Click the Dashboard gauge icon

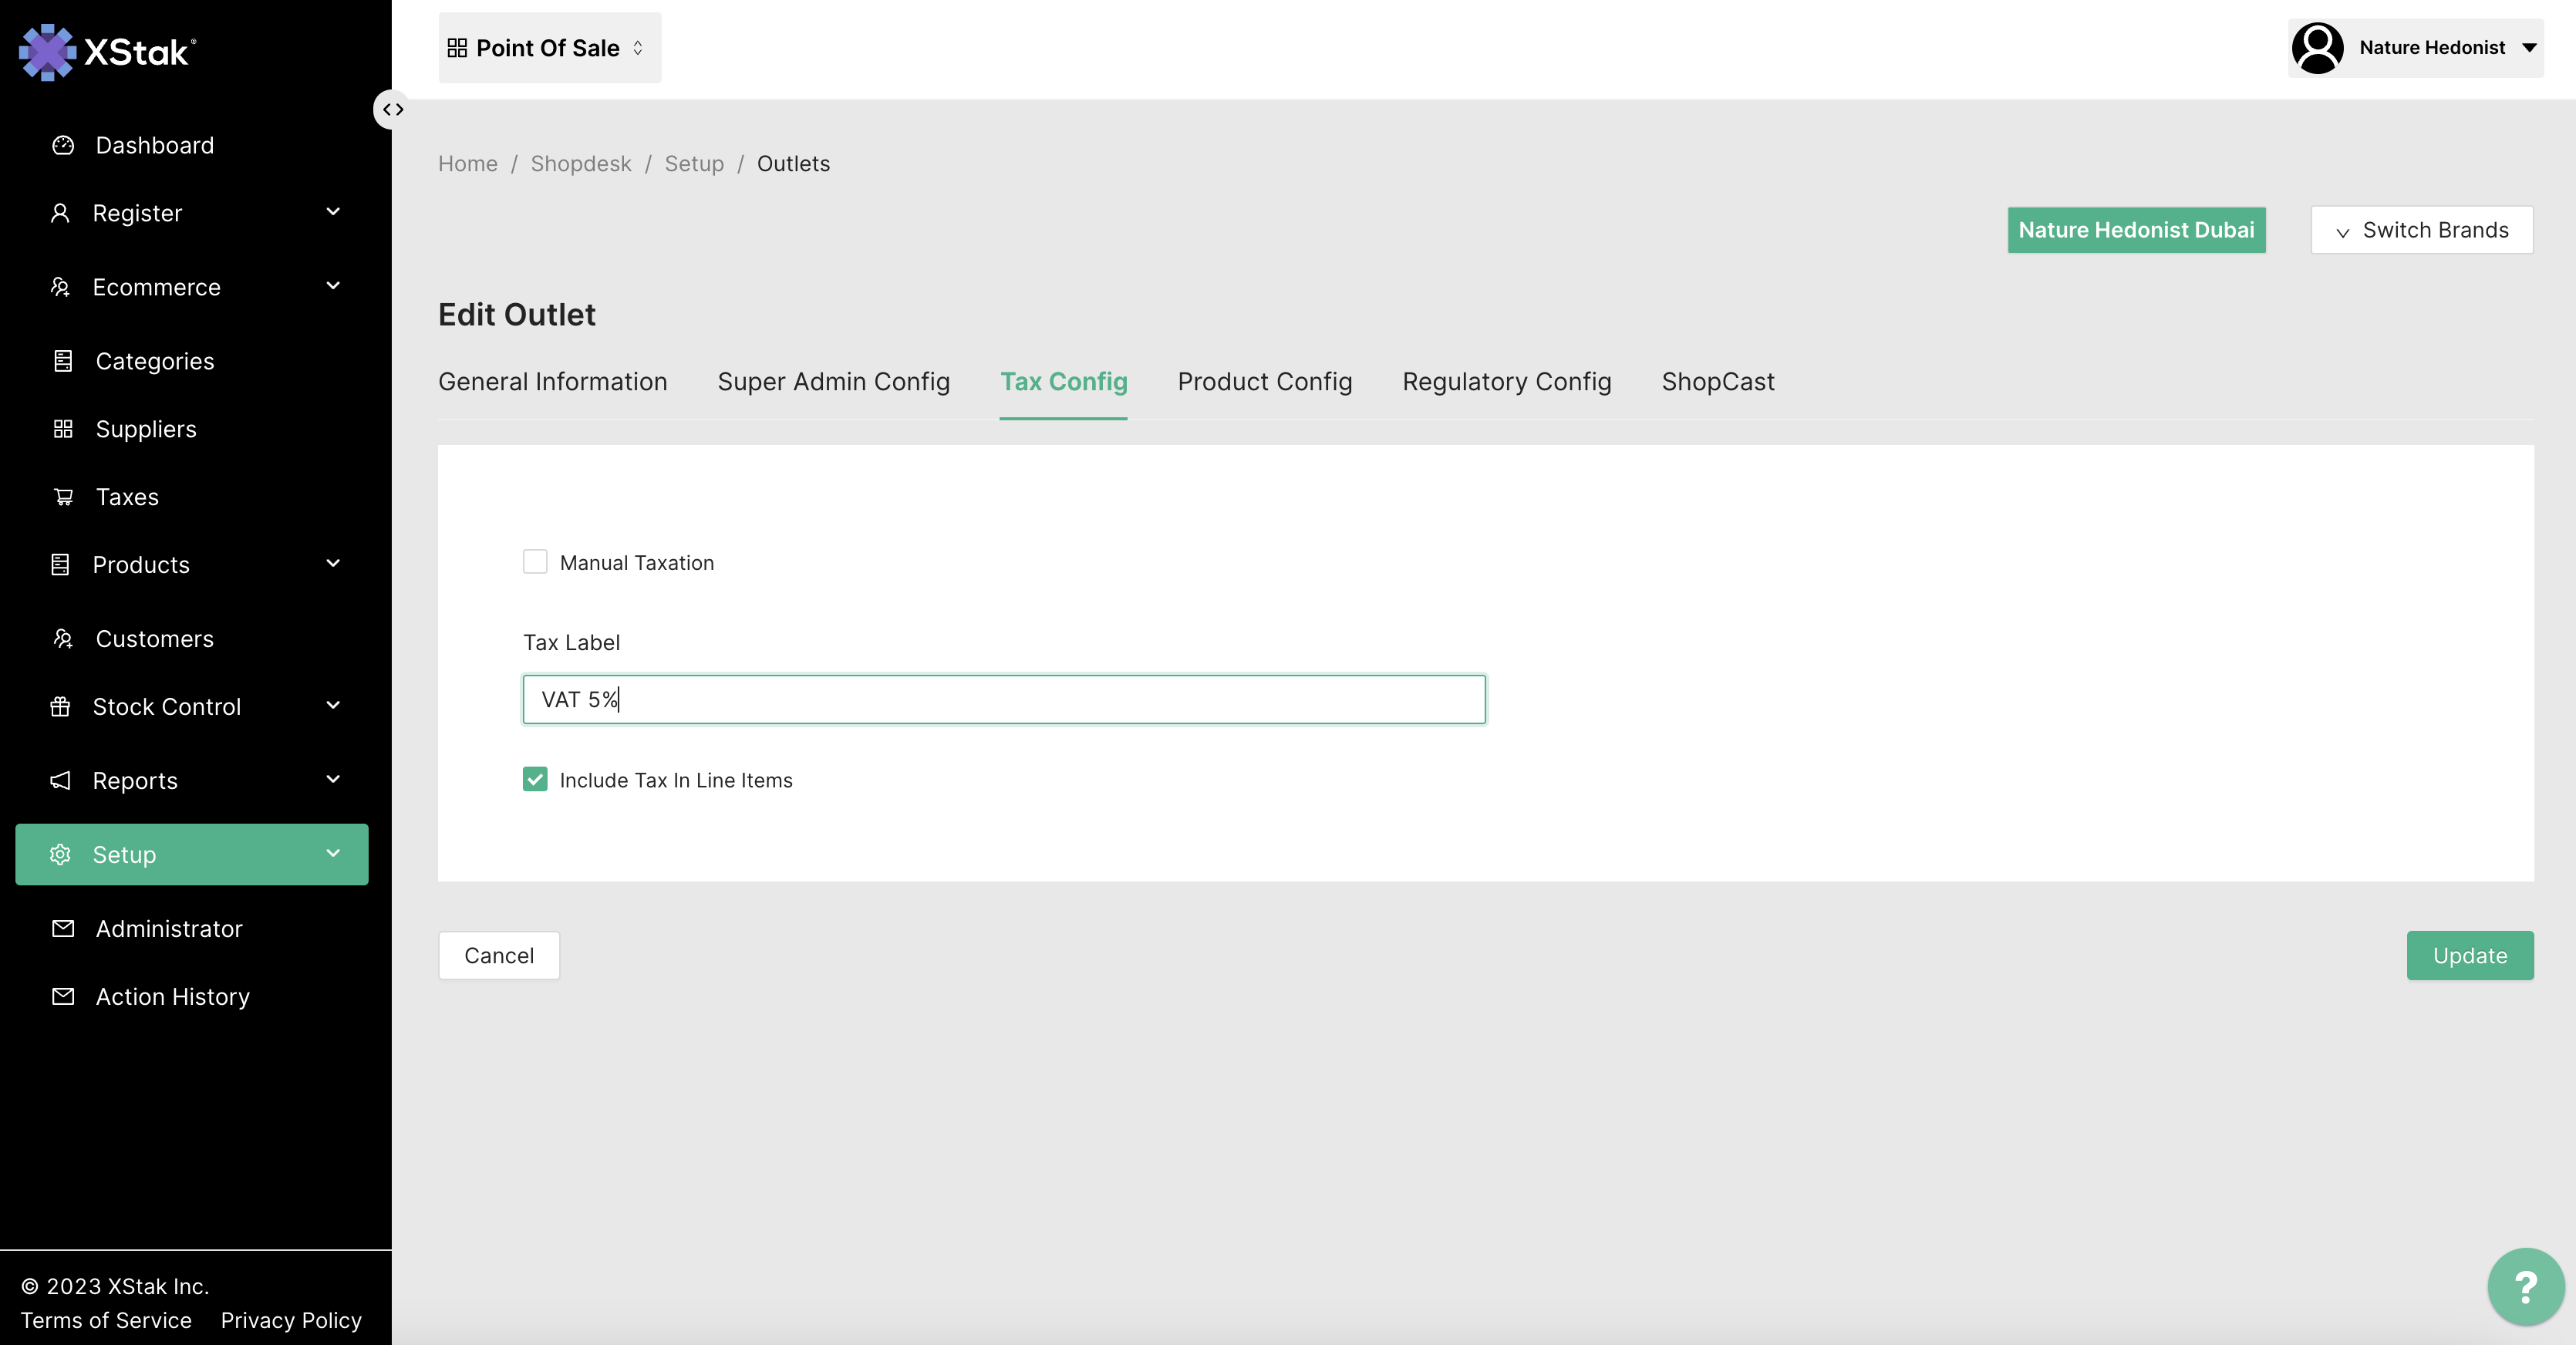(x=63, y=145)
